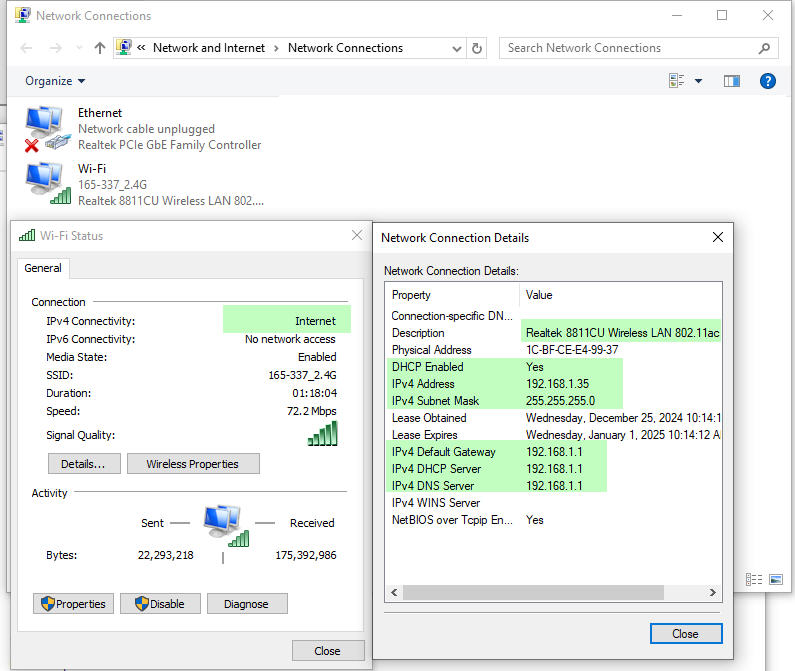795x671 pixels.
Task: Click the search magnifier icon
Action: (764, 48)
